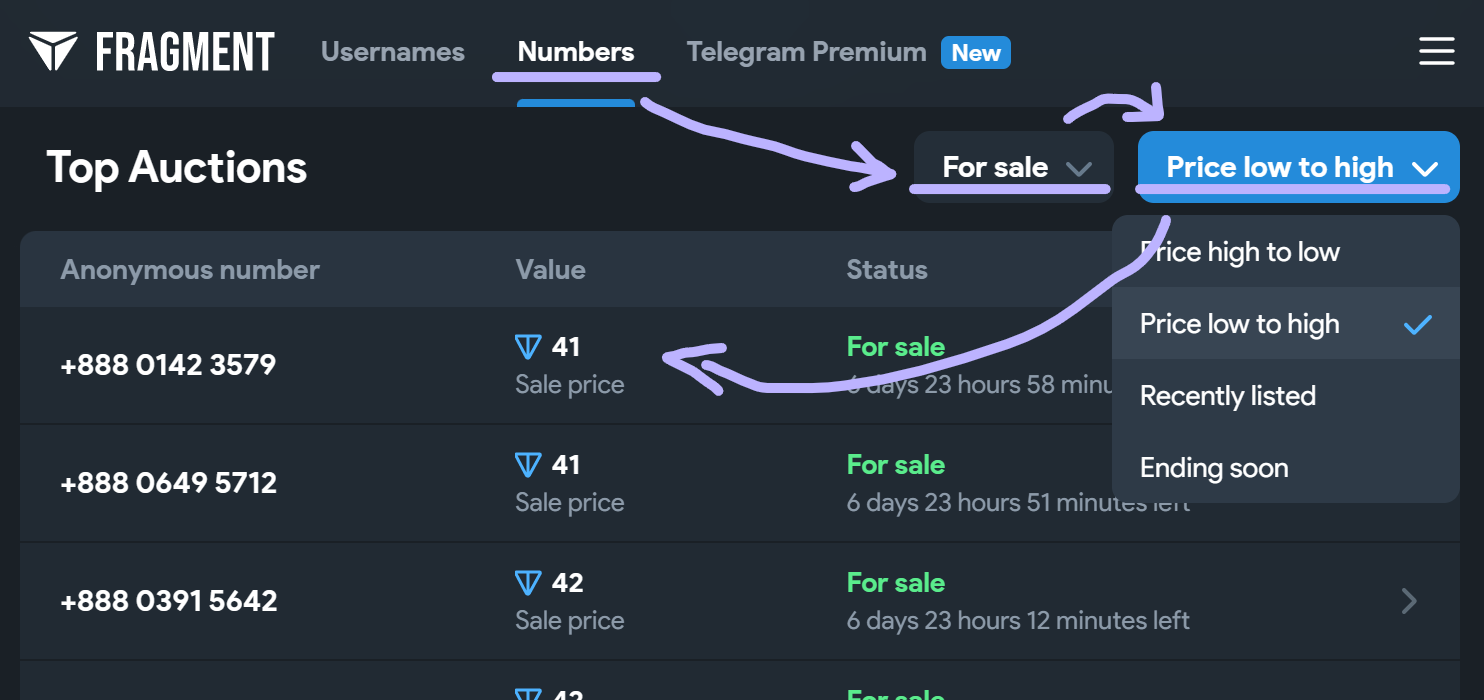Image resolution: width=1484 pixels, height=700 pixels.
Task: Expand the For sale filter dropdown
Action: pos(1014,167)
